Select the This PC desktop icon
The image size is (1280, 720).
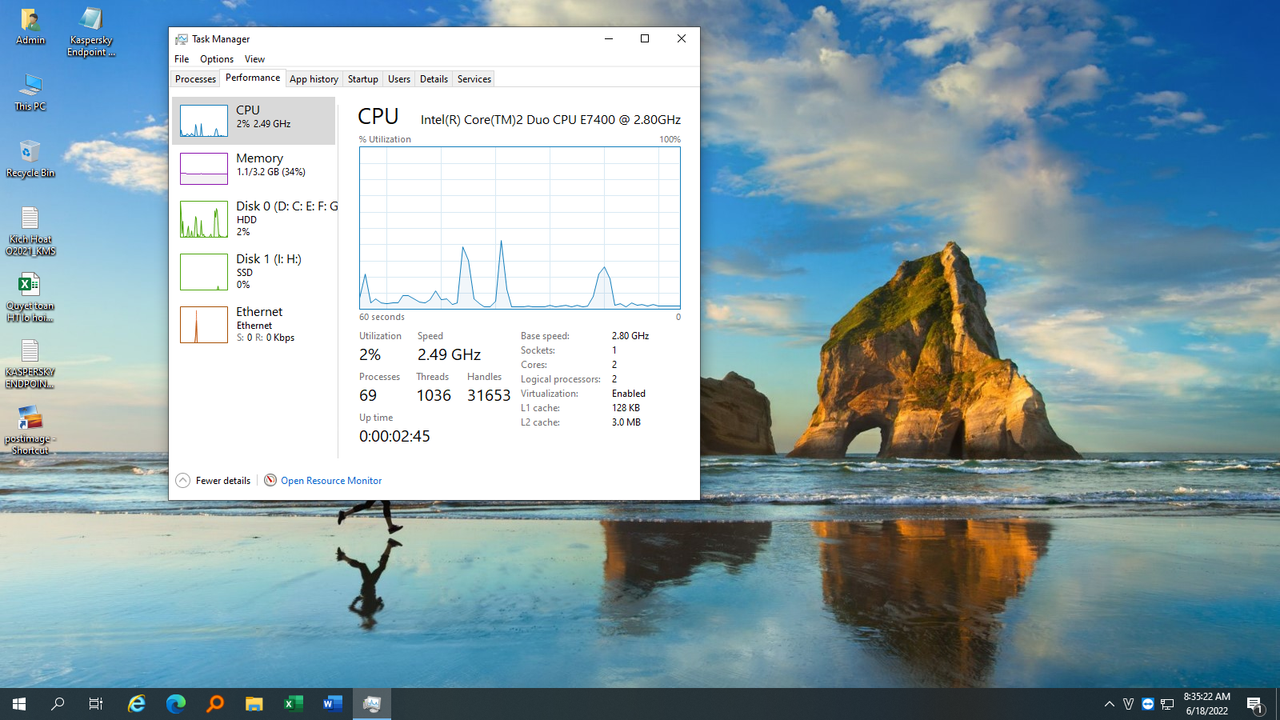(x=30, y=91)
